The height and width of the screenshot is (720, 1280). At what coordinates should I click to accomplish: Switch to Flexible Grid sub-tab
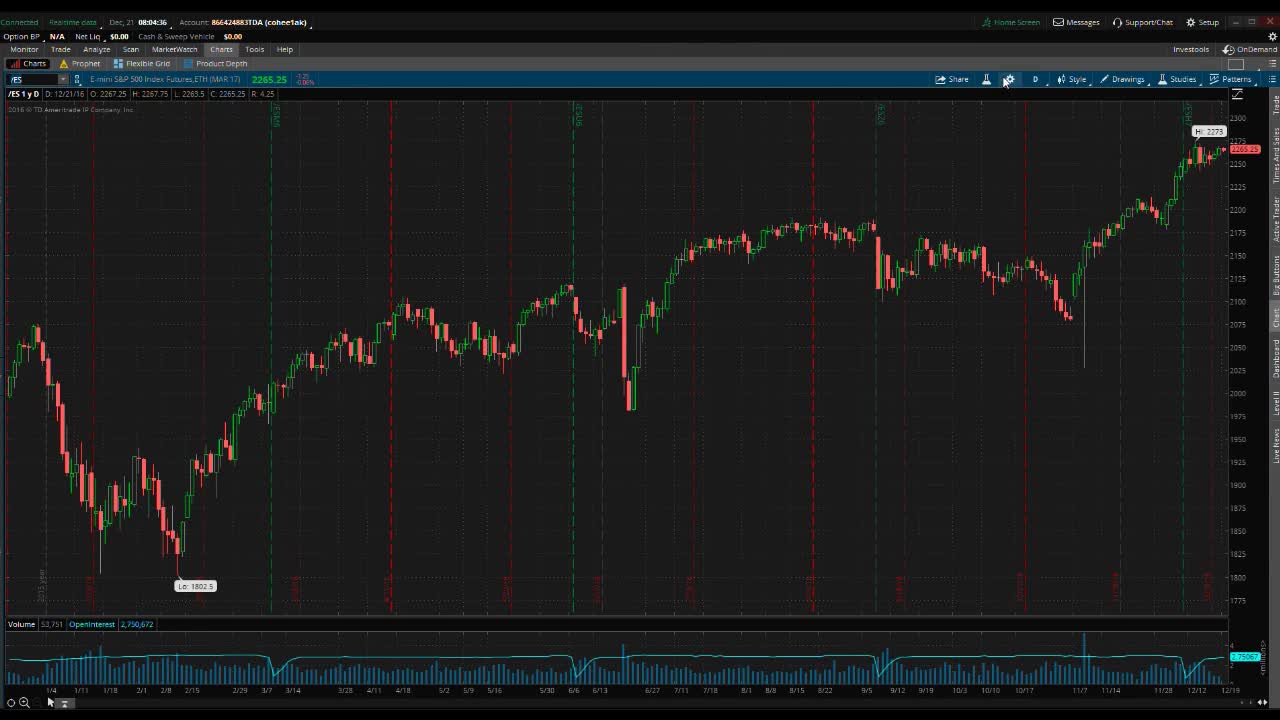(142, 63)
